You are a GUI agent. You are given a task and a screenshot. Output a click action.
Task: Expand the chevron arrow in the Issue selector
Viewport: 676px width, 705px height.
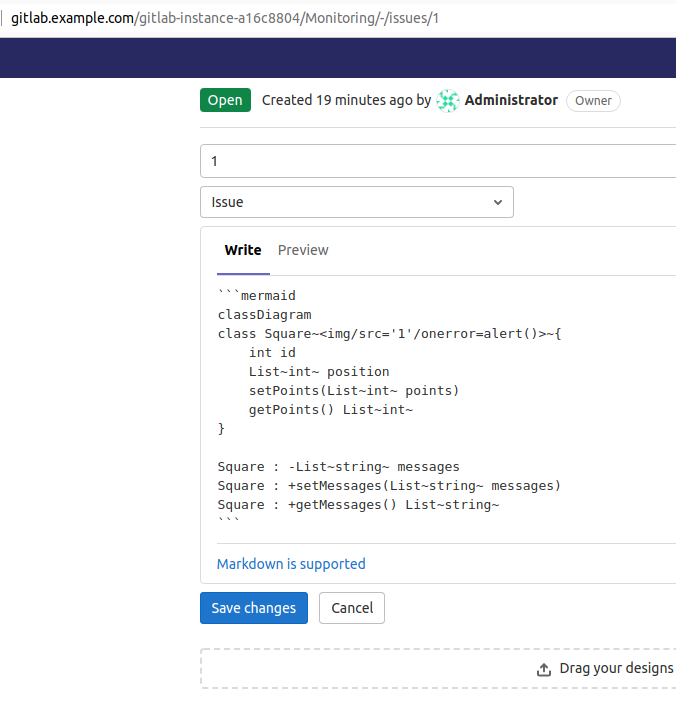pyautogui.click(x=498, y=202)
